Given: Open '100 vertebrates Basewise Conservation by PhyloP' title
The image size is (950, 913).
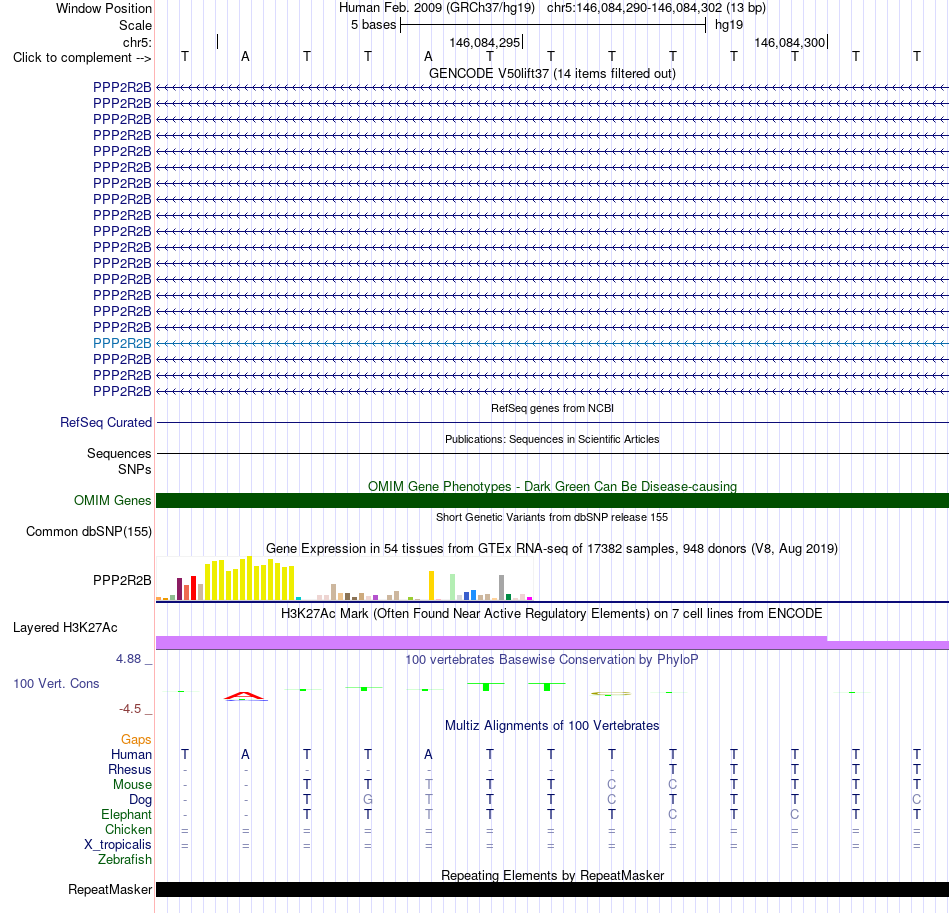Looking at the screenshot, I should 552,660.
